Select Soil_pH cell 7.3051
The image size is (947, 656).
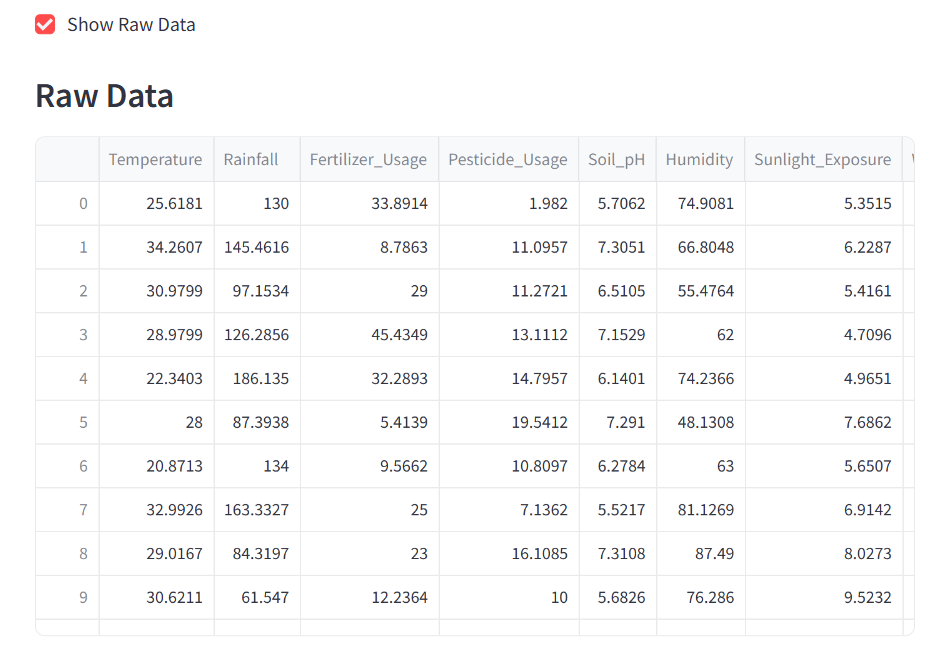(618, 247)
